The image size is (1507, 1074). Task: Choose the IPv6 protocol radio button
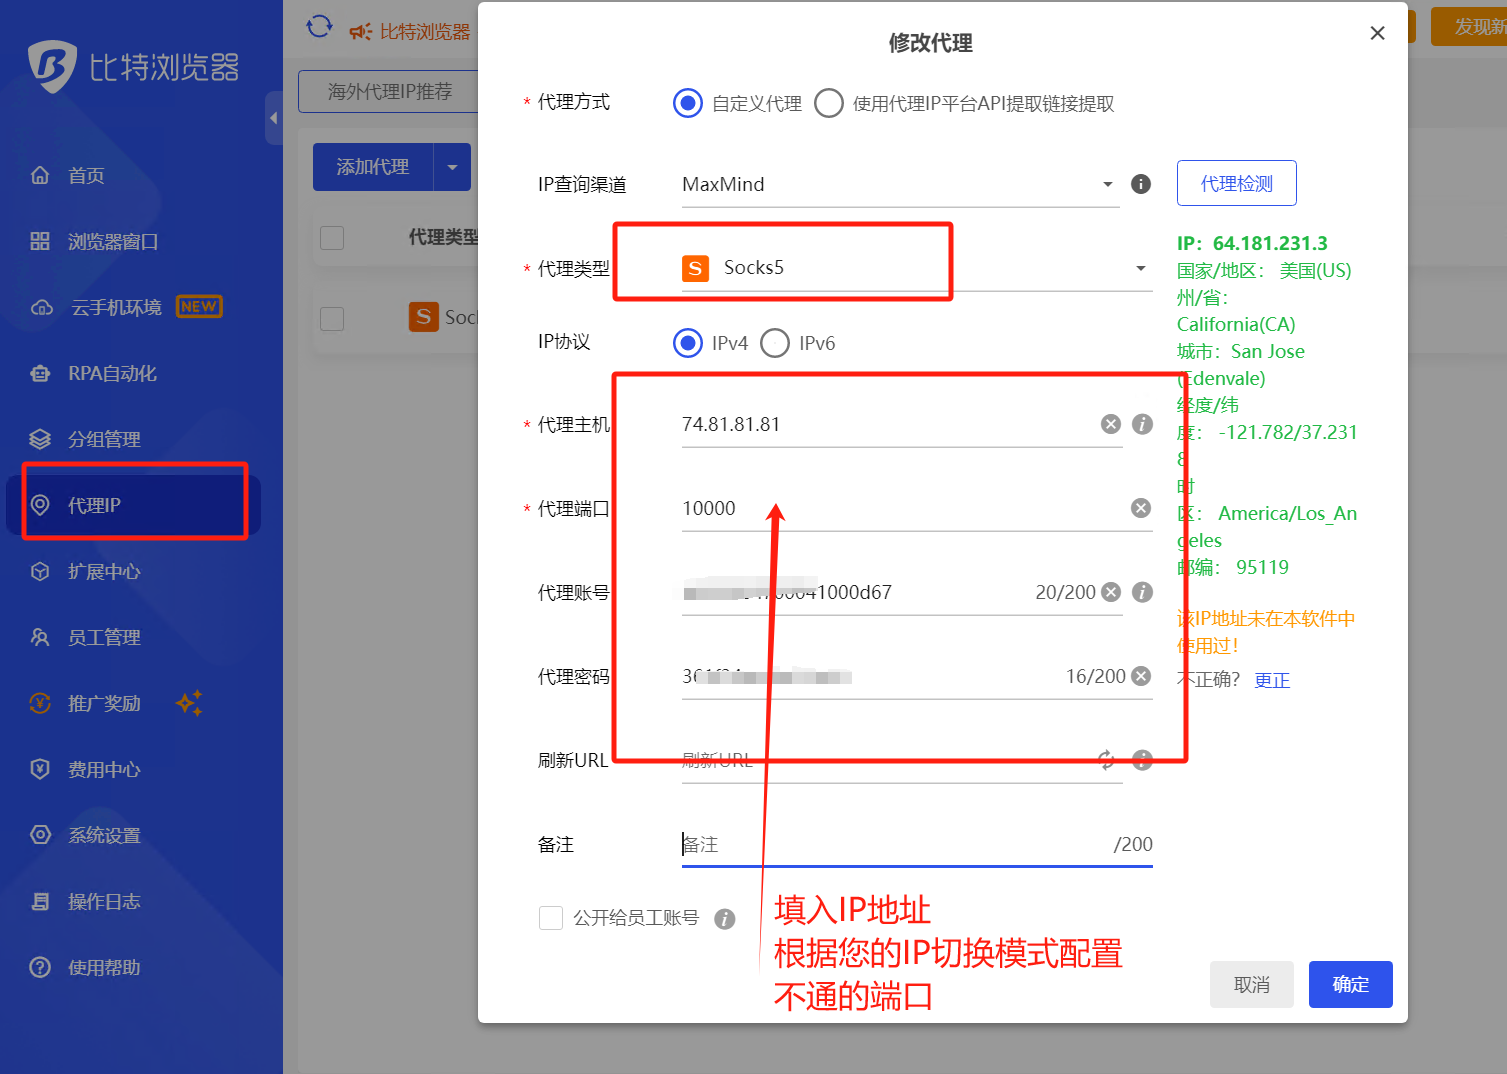775,343
